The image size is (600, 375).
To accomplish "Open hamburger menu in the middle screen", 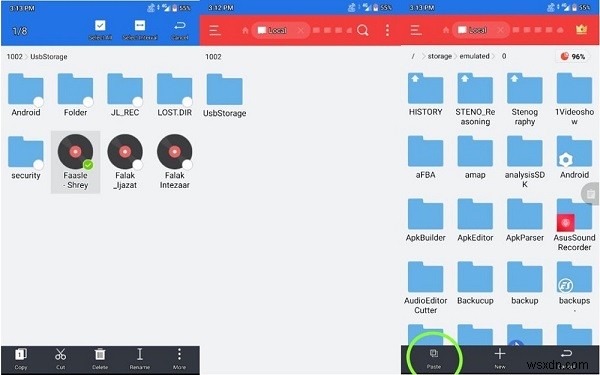I will [x=215, y=30].
